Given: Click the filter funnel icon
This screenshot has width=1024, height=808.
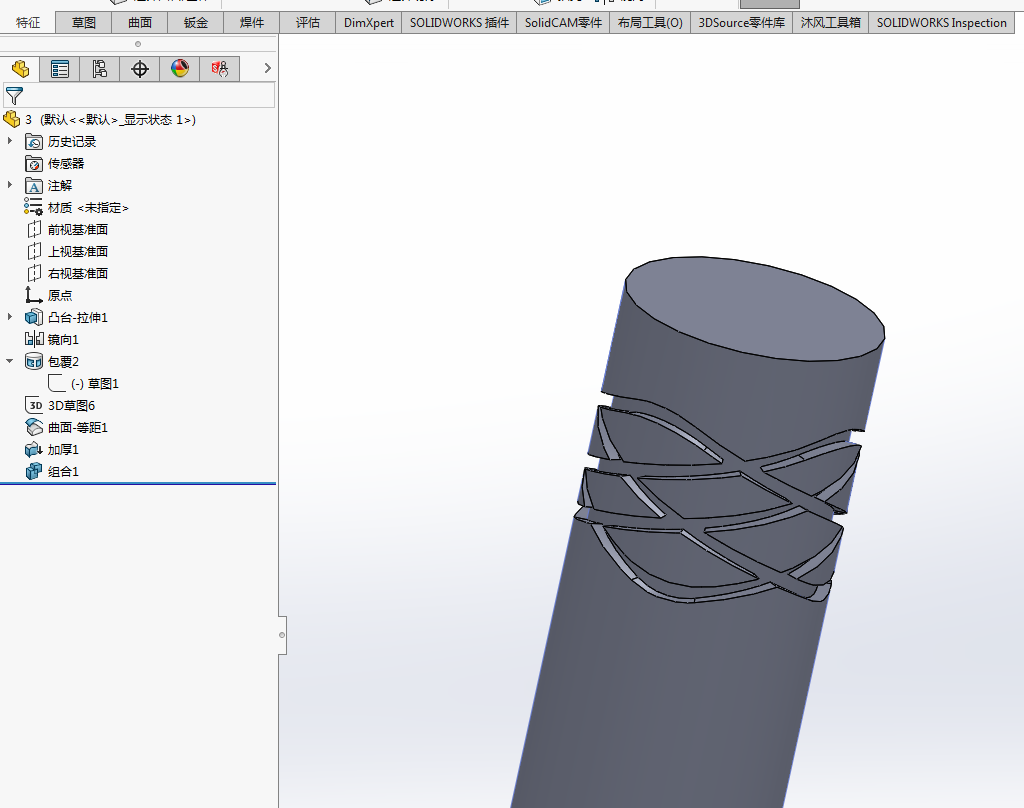Looking at the screenshot, I should 14,96.
